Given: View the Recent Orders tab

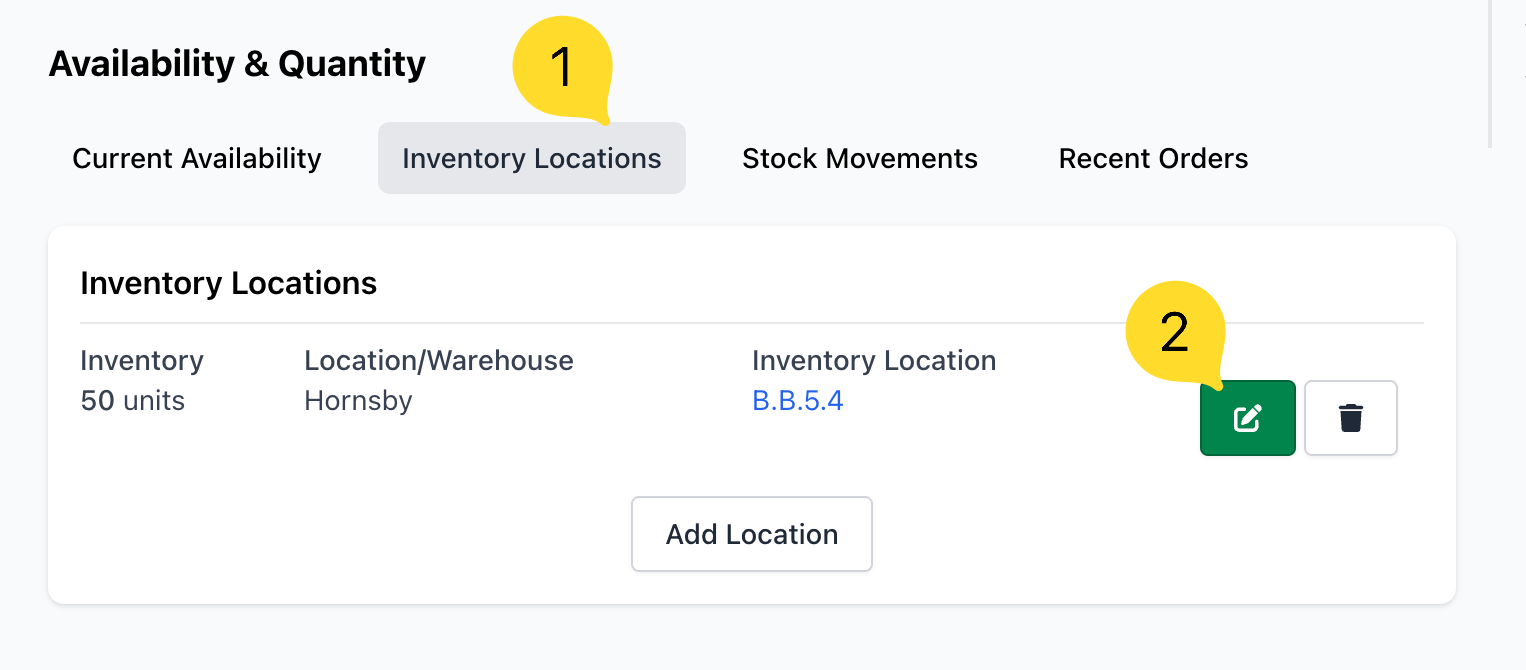Looking at the screenshot, I should click(x=1153, y=159).
